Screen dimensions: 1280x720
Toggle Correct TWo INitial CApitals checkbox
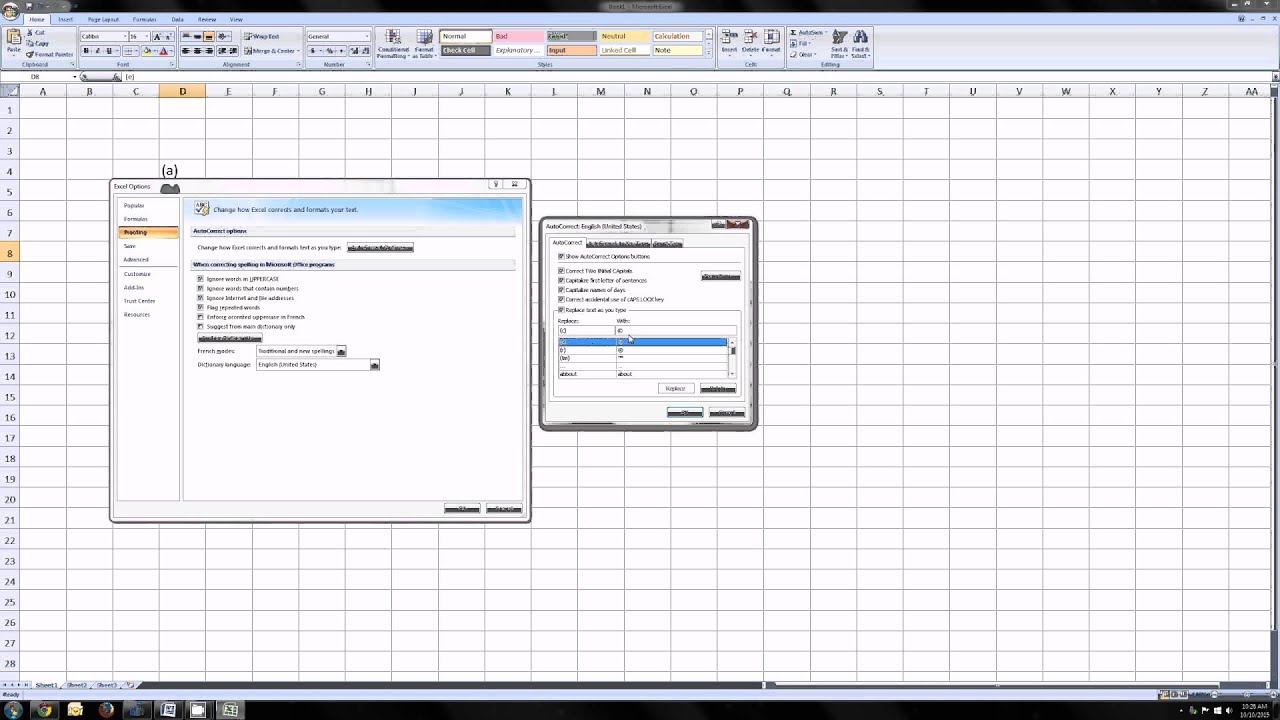pos(561,271)
